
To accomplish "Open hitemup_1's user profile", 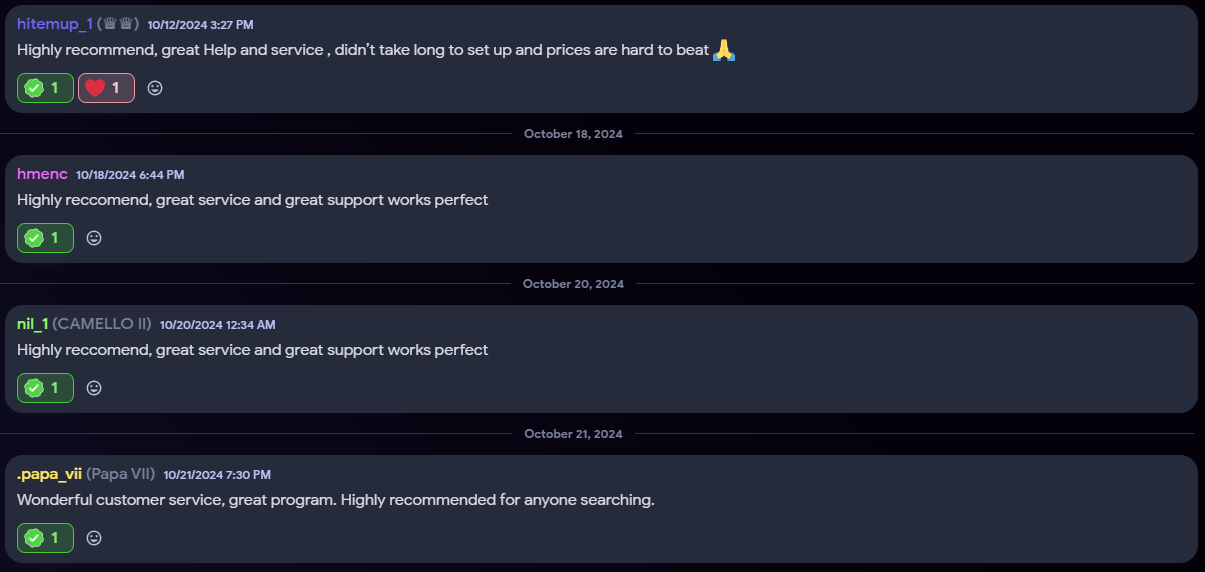I will 54,24.
